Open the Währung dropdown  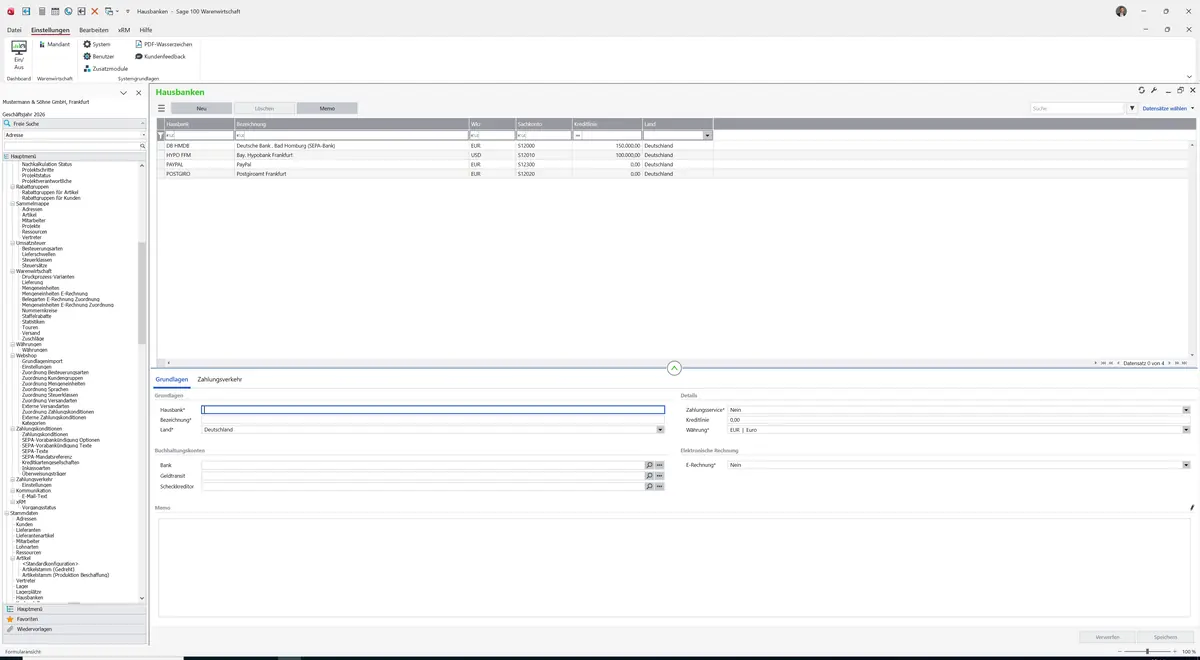[1186, 429]
